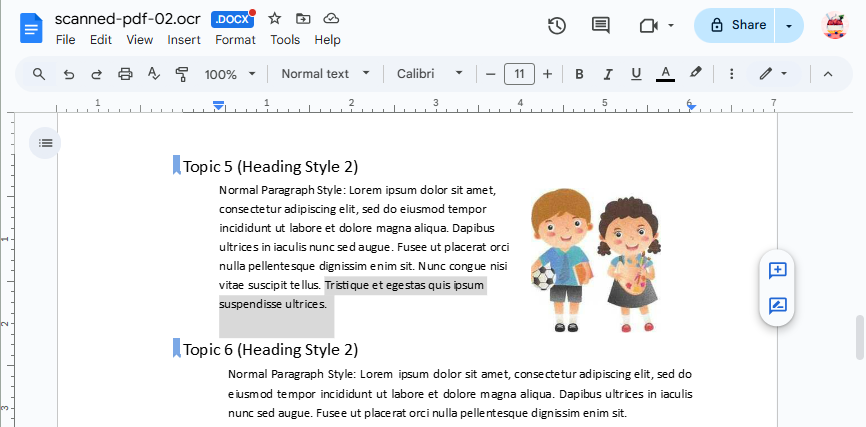866x427 pixels.
Task: Click the Topic 6 (Heading Style 2) heading
Action: coord(271,349)
